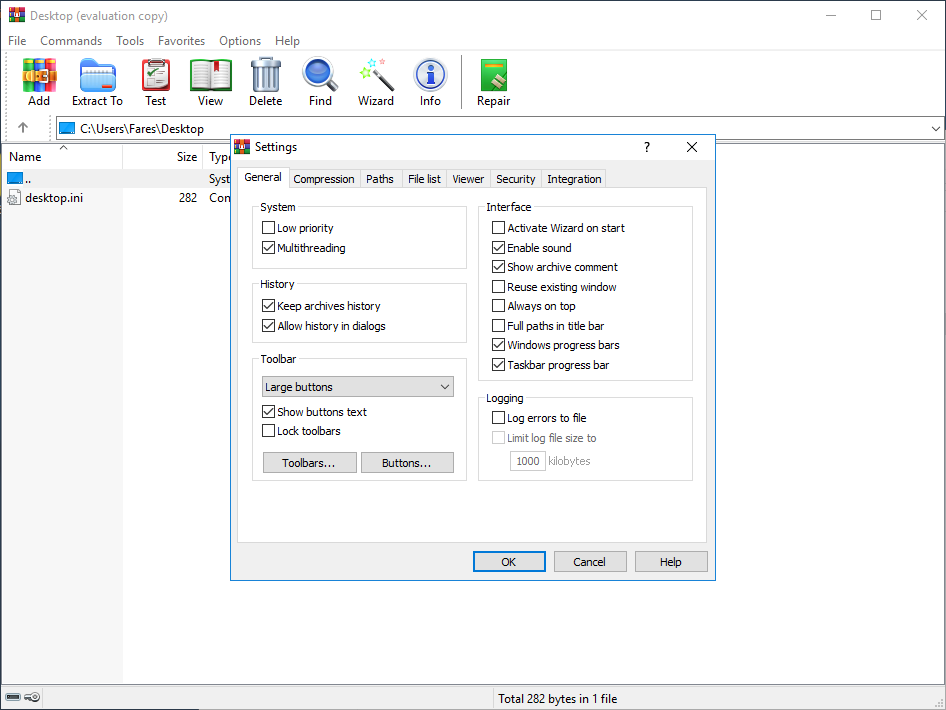Open the Help menu
This screenshot has width=946, height=710.
coord(287,40)
